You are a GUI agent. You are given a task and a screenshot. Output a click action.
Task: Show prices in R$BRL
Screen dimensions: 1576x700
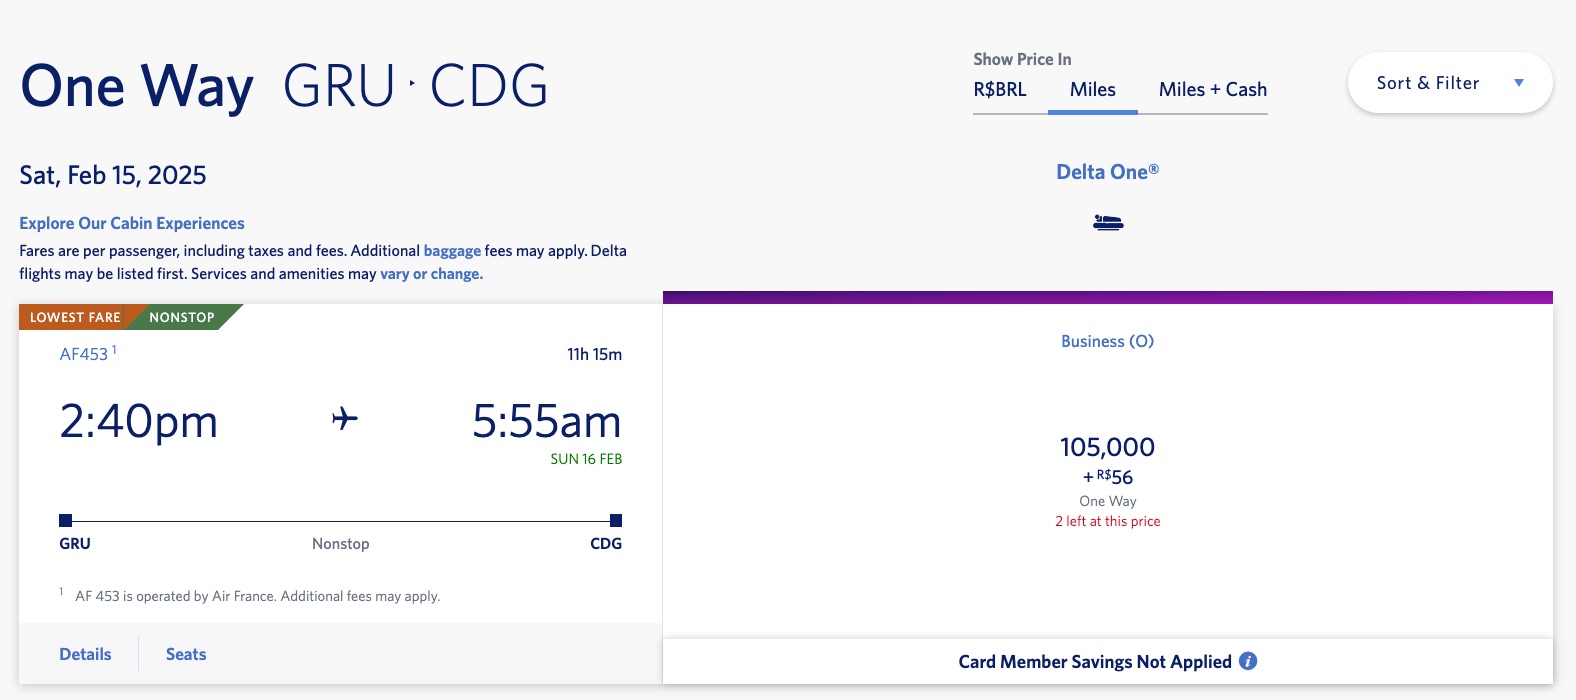click(x=1000, y=90)
